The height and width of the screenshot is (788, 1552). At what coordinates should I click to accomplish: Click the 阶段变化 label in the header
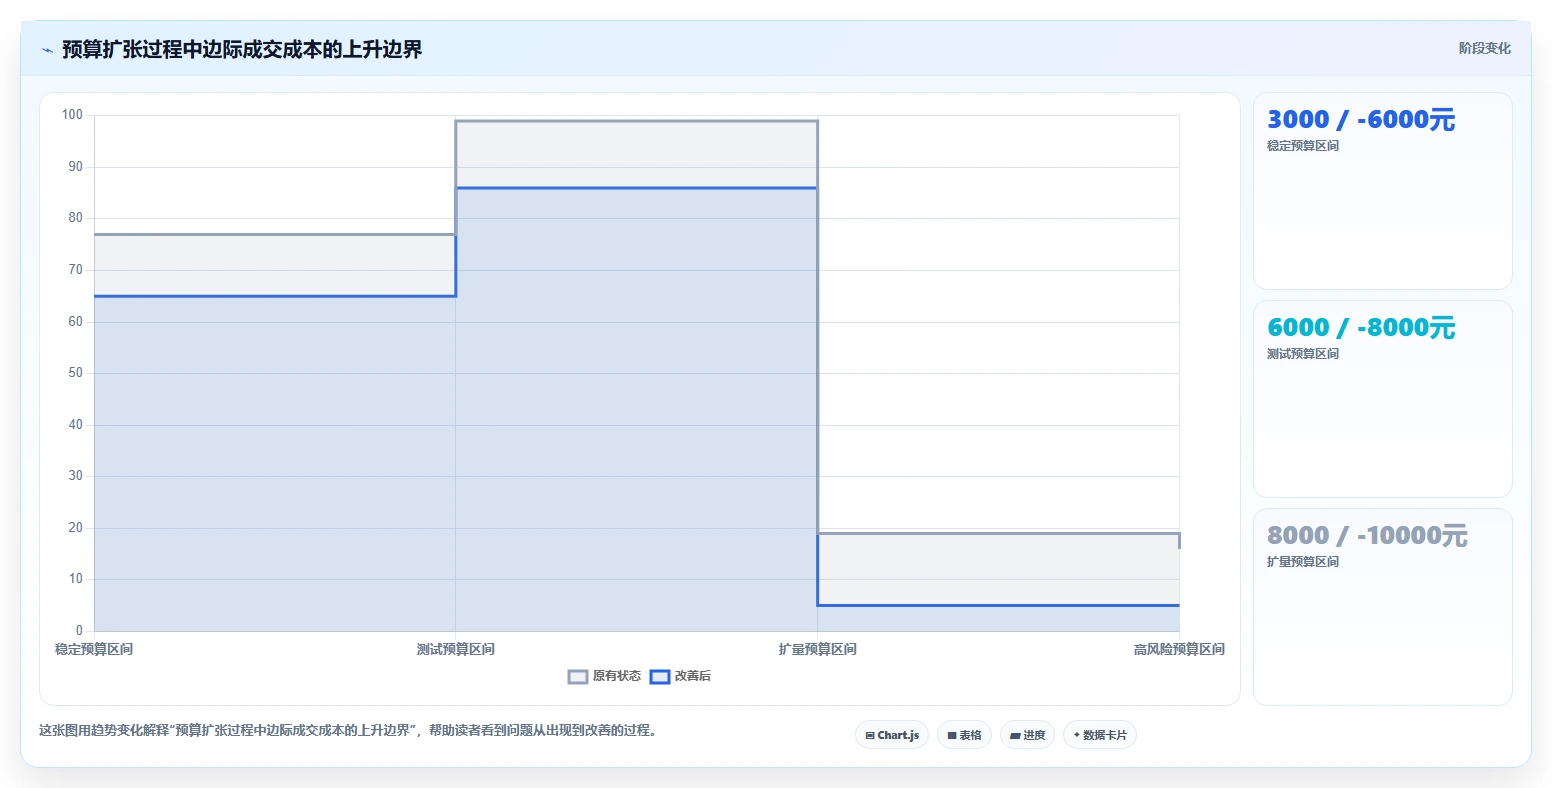1484,48
